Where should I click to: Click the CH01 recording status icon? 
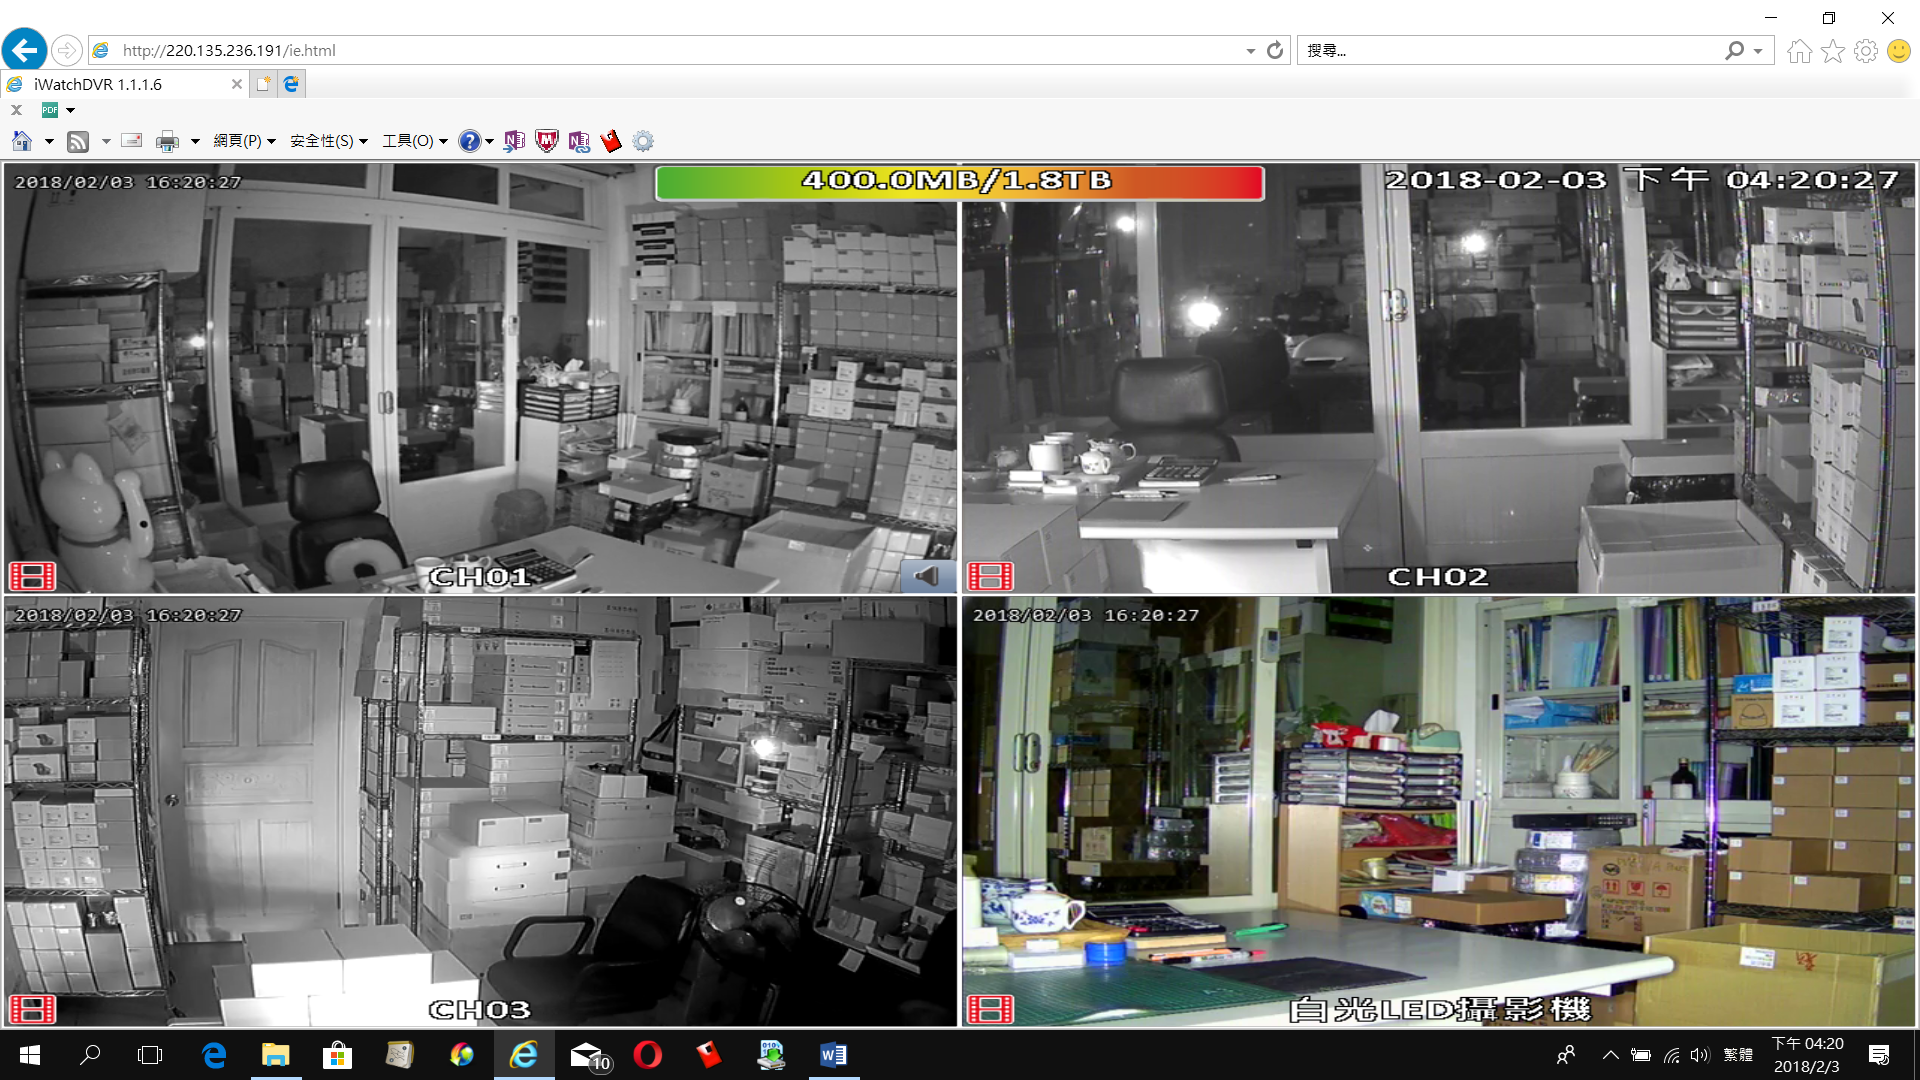click(32, 576)
